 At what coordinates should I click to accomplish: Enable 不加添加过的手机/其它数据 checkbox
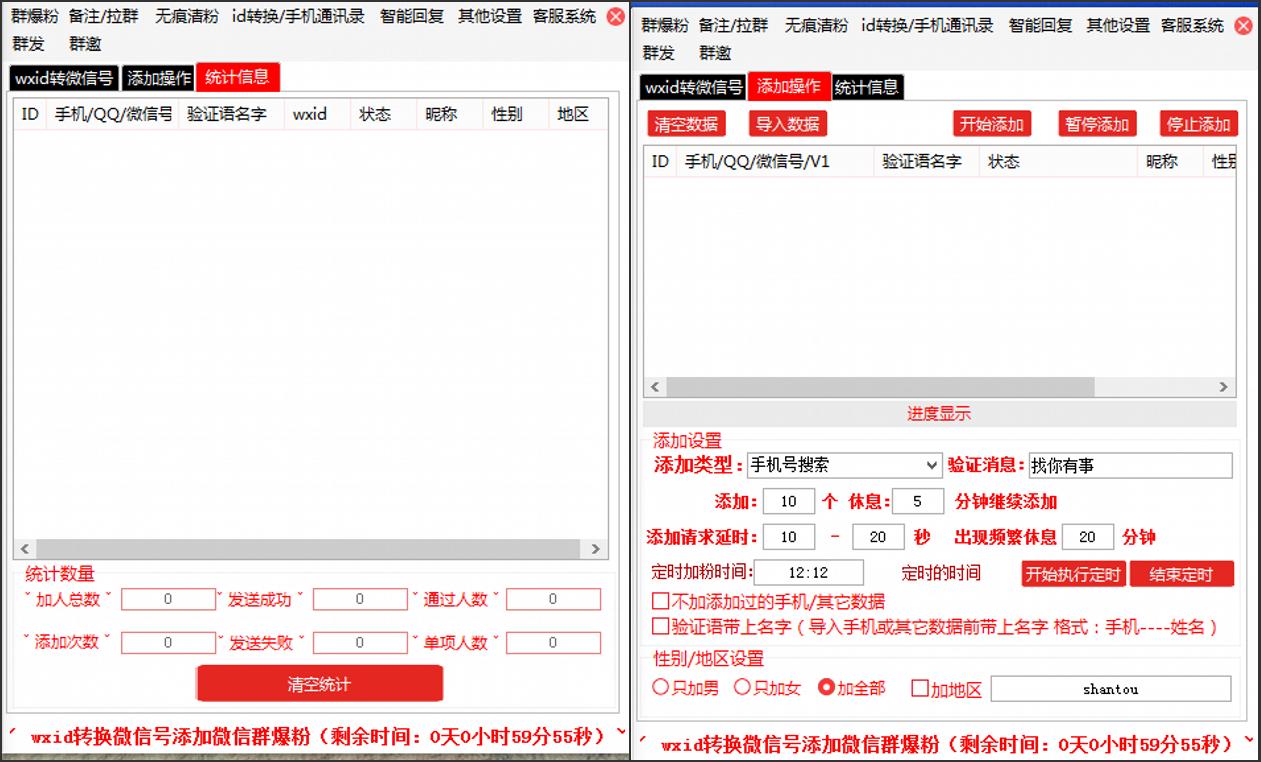click(x=660, y=602)
